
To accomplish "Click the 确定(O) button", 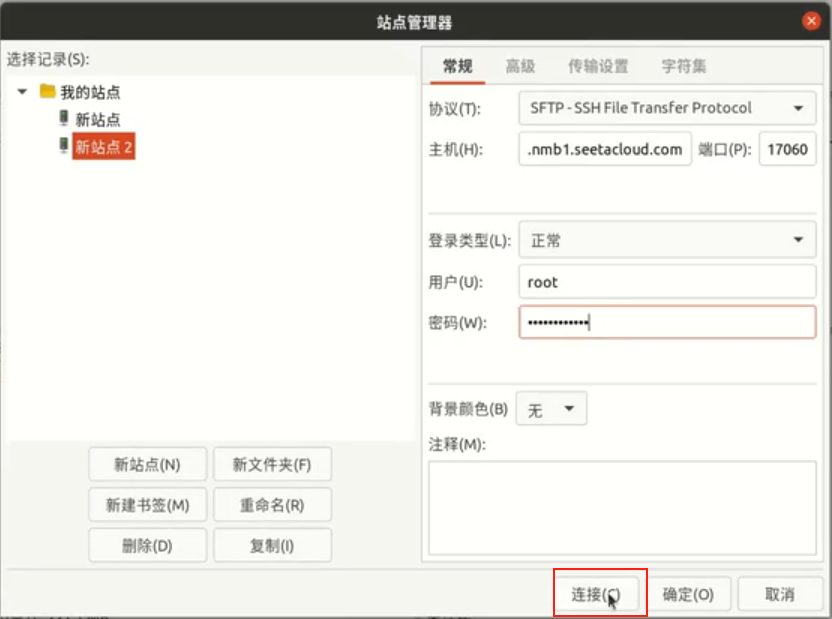I will [x=688, y=594].
